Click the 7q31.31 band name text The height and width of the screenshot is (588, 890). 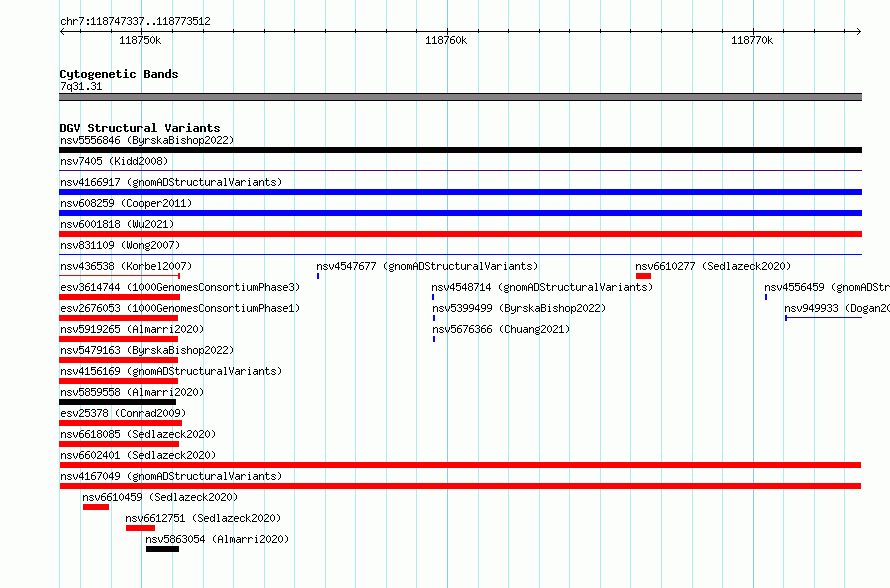(81, 86)
